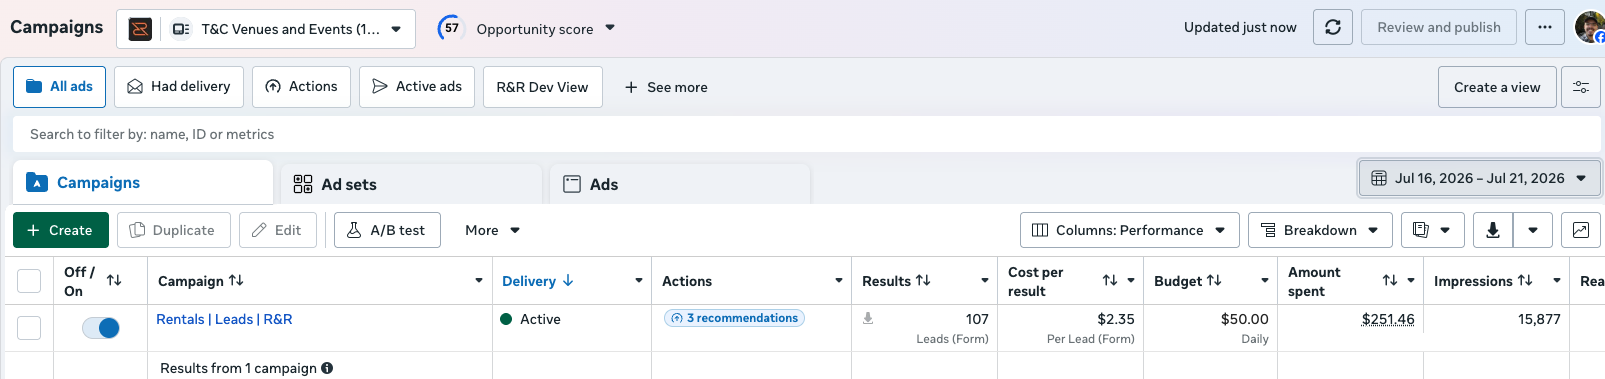Check the Rentals | Leads | R&R row checkbox
This screenshot has height=379, width=1605.
pyautogui.click(x=29, y=328)
